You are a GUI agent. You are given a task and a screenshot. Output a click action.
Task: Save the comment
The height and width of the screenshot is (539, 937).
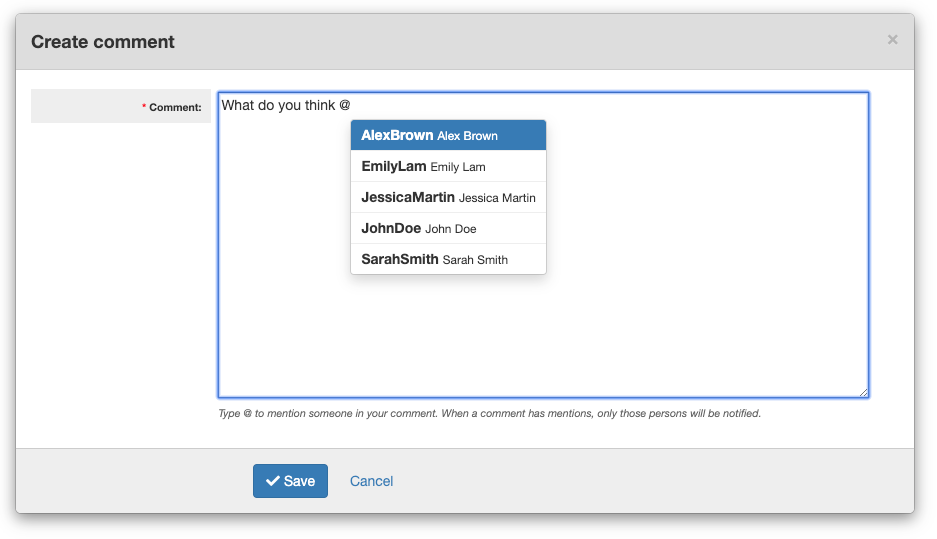tap(290, 481)
